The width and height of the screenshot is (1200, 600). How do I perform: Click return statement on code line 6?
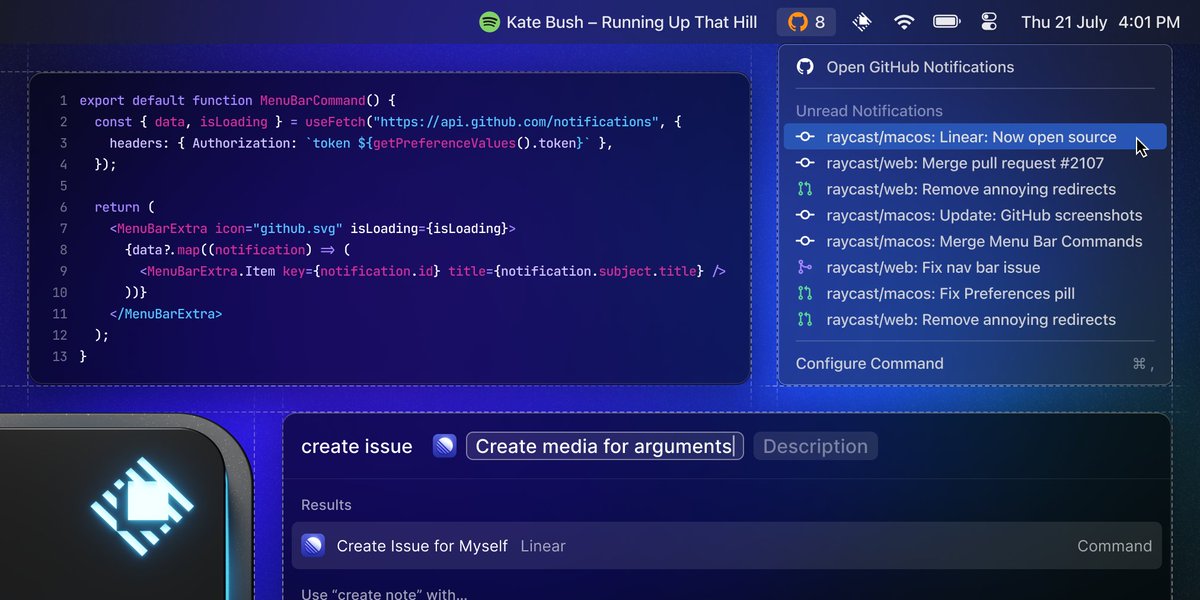(125, 207)
